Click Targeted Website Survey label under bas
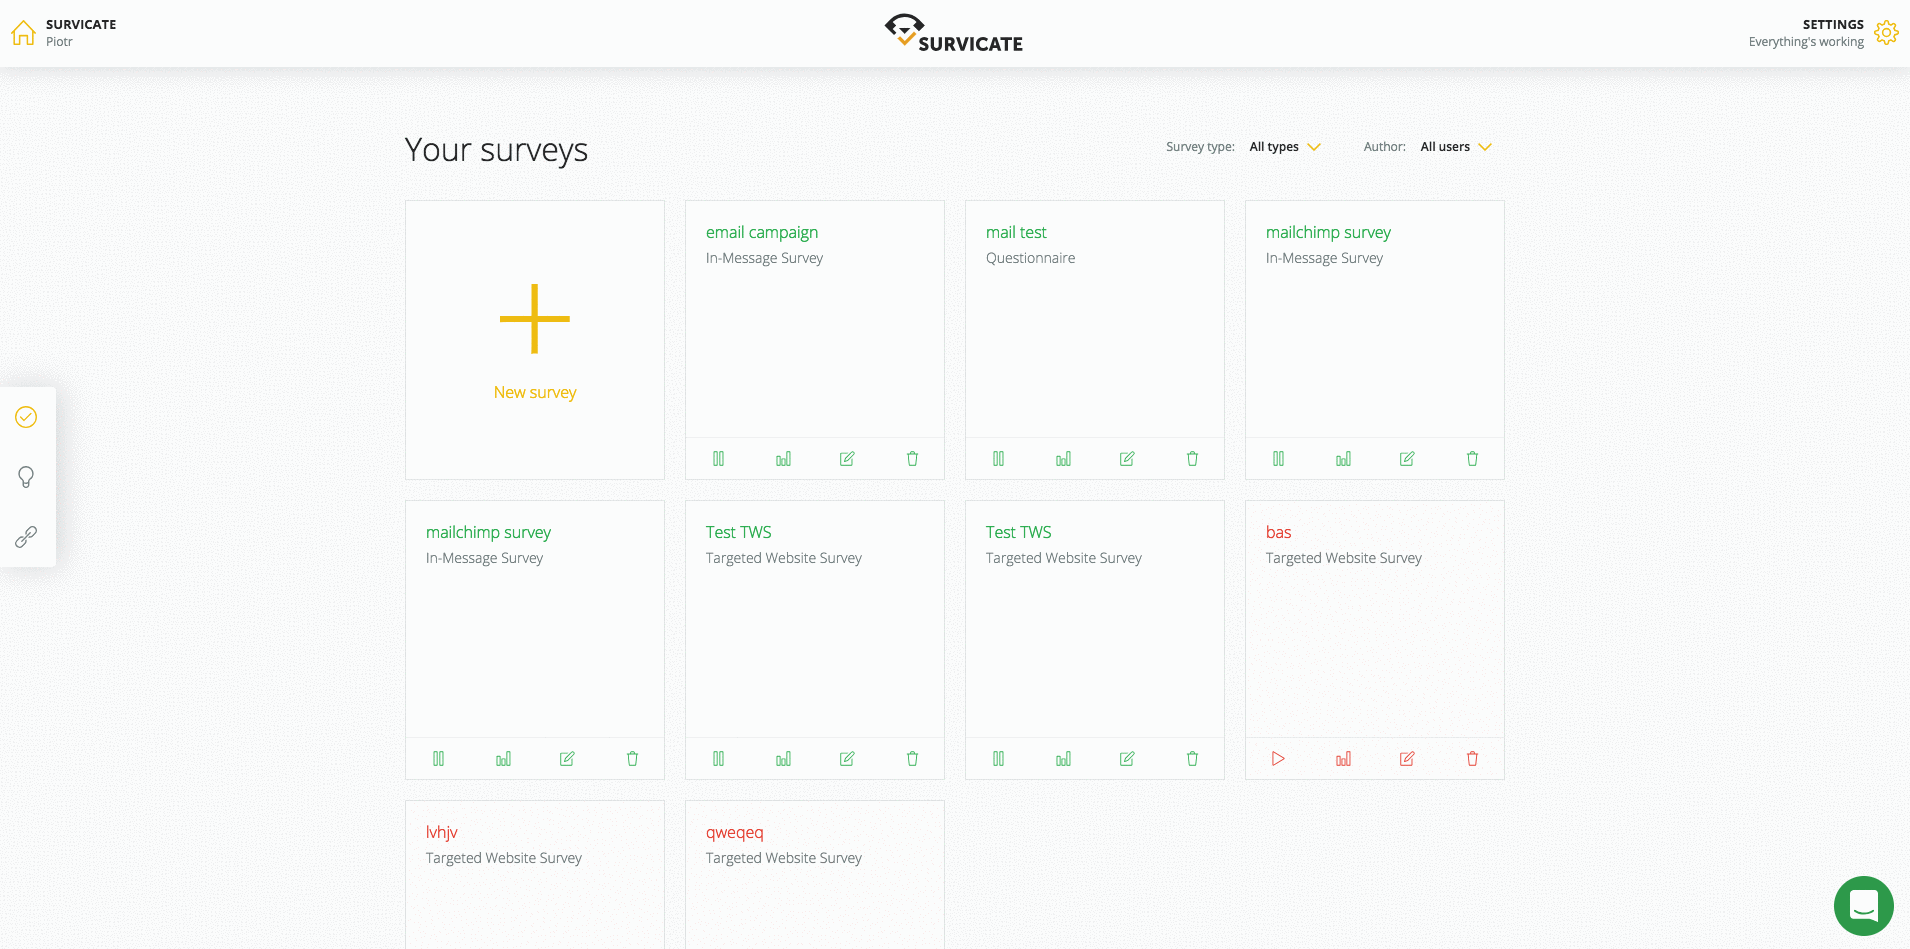This screenshot has width=1910, height=949. [1343, 558]
